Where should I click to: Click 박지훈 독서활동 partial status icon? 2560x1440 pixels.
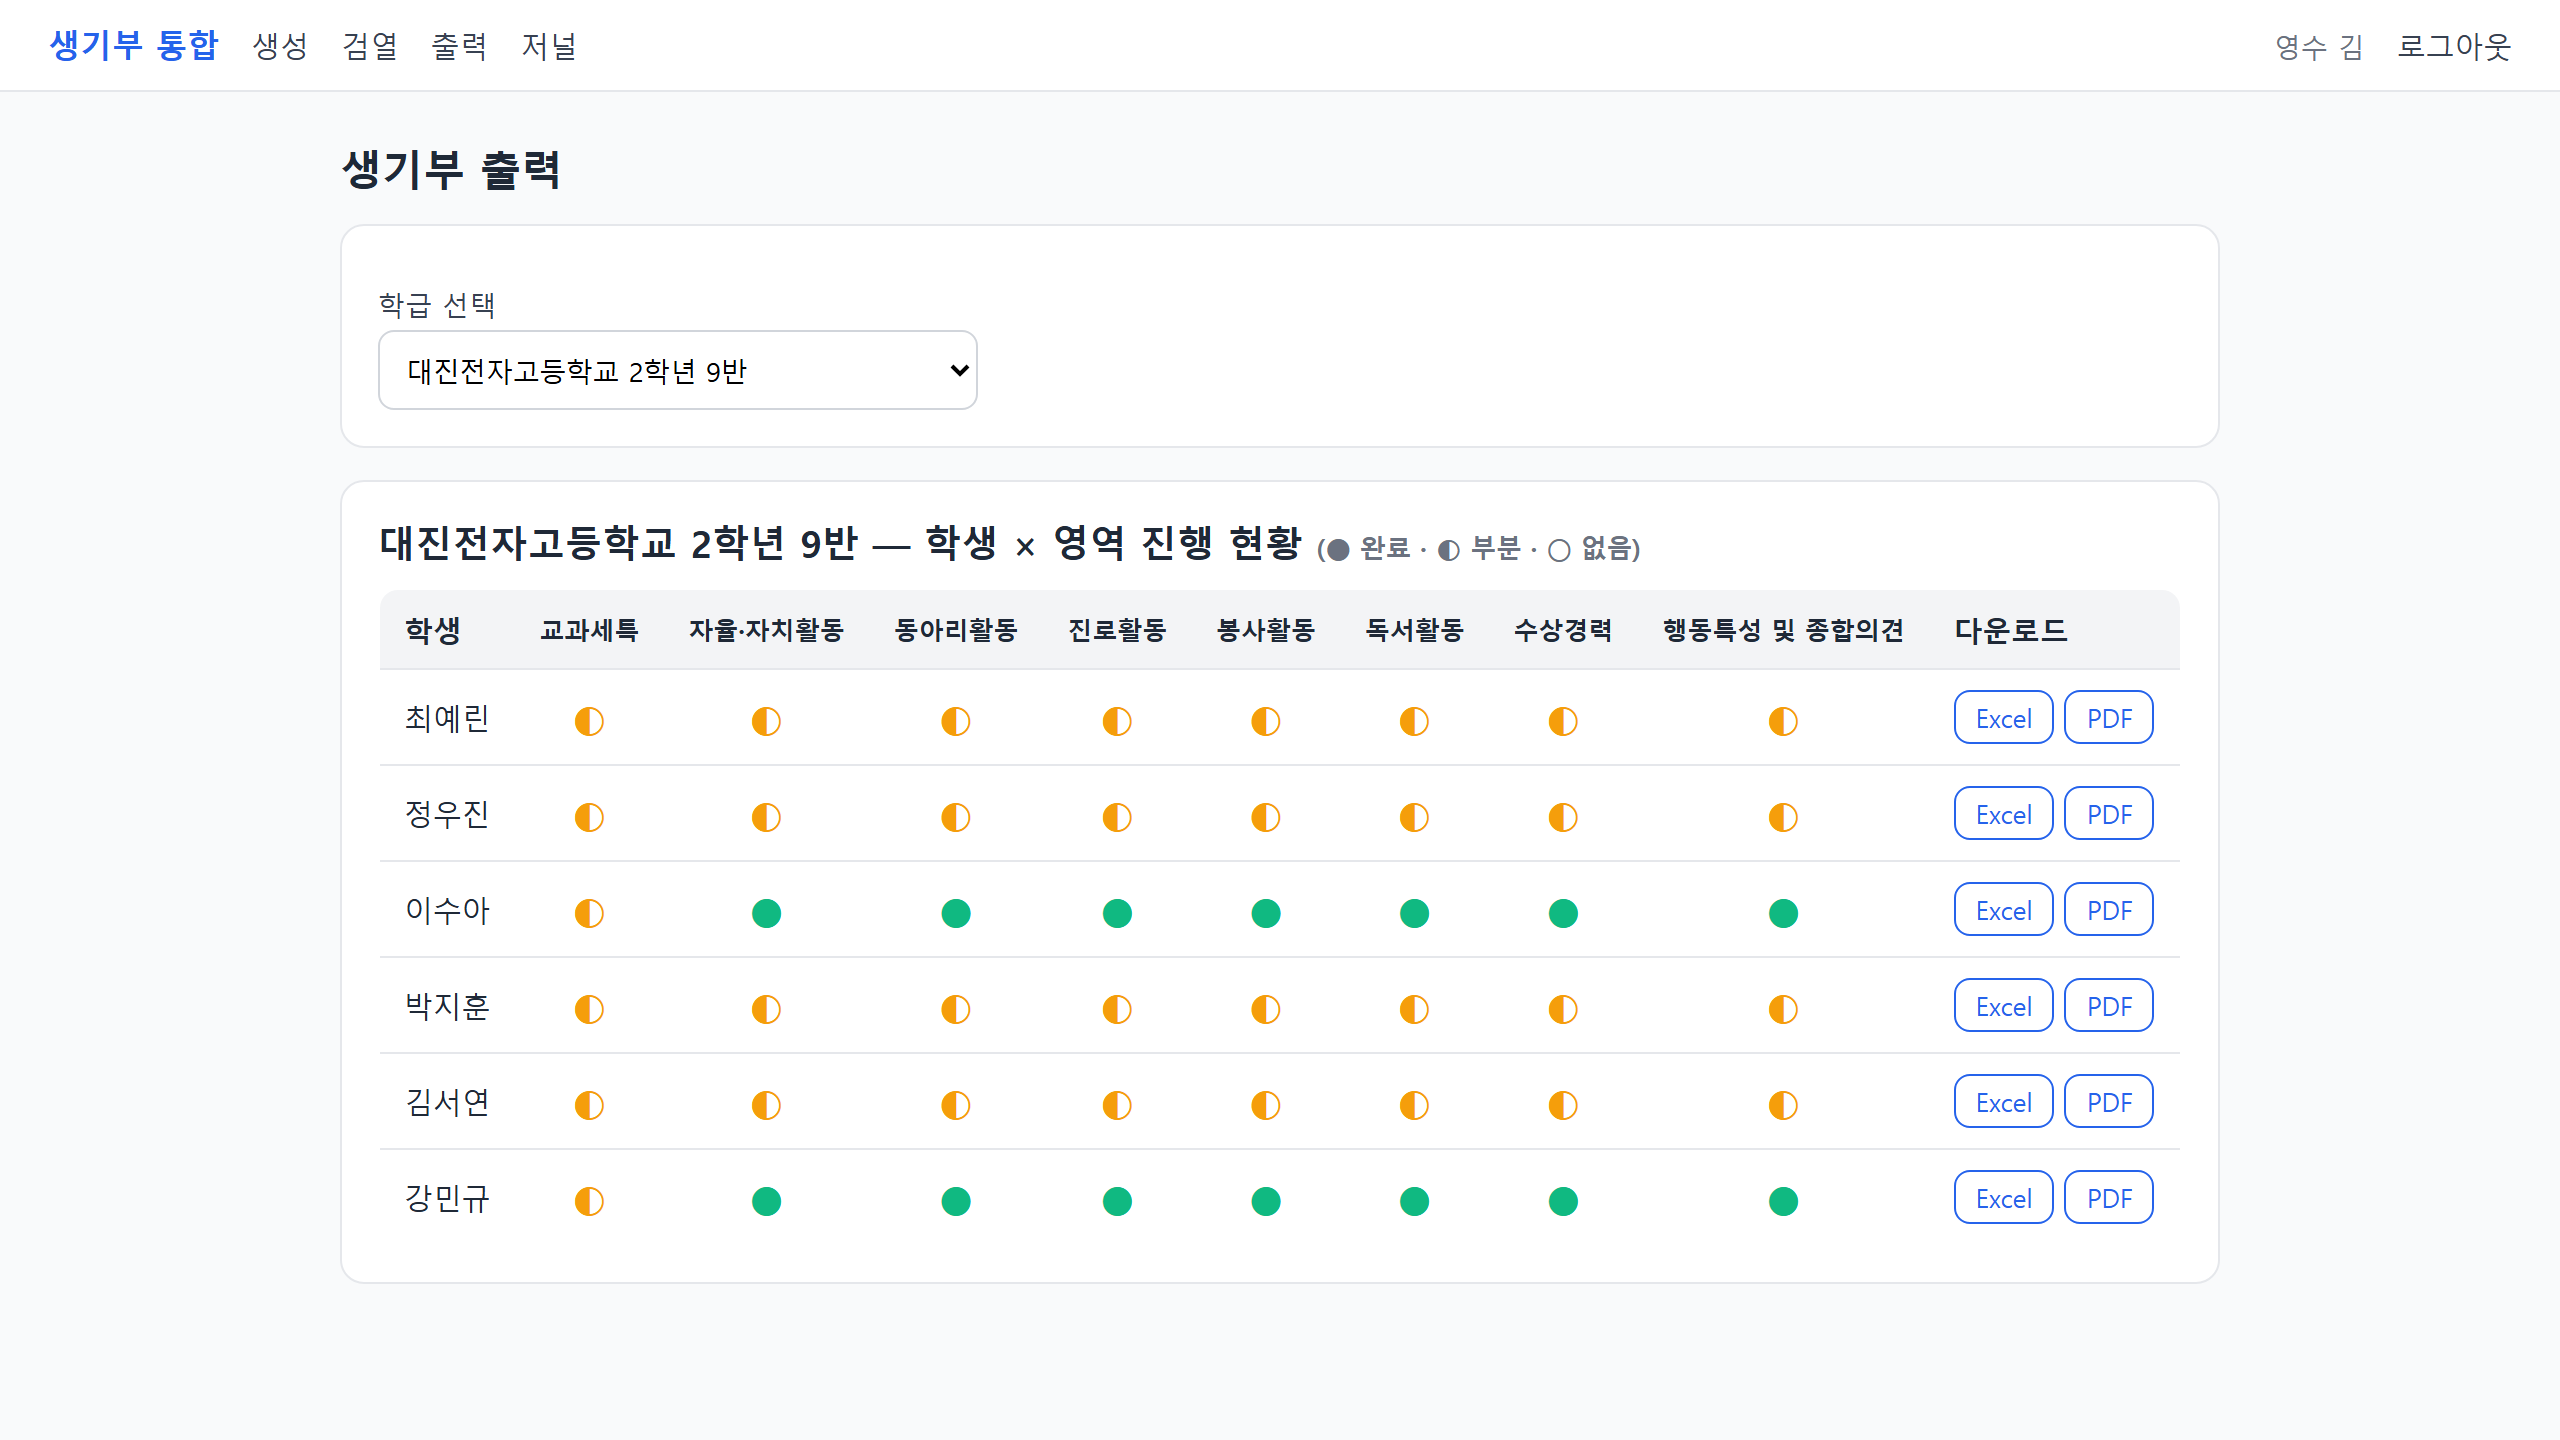[1414, 1009]
